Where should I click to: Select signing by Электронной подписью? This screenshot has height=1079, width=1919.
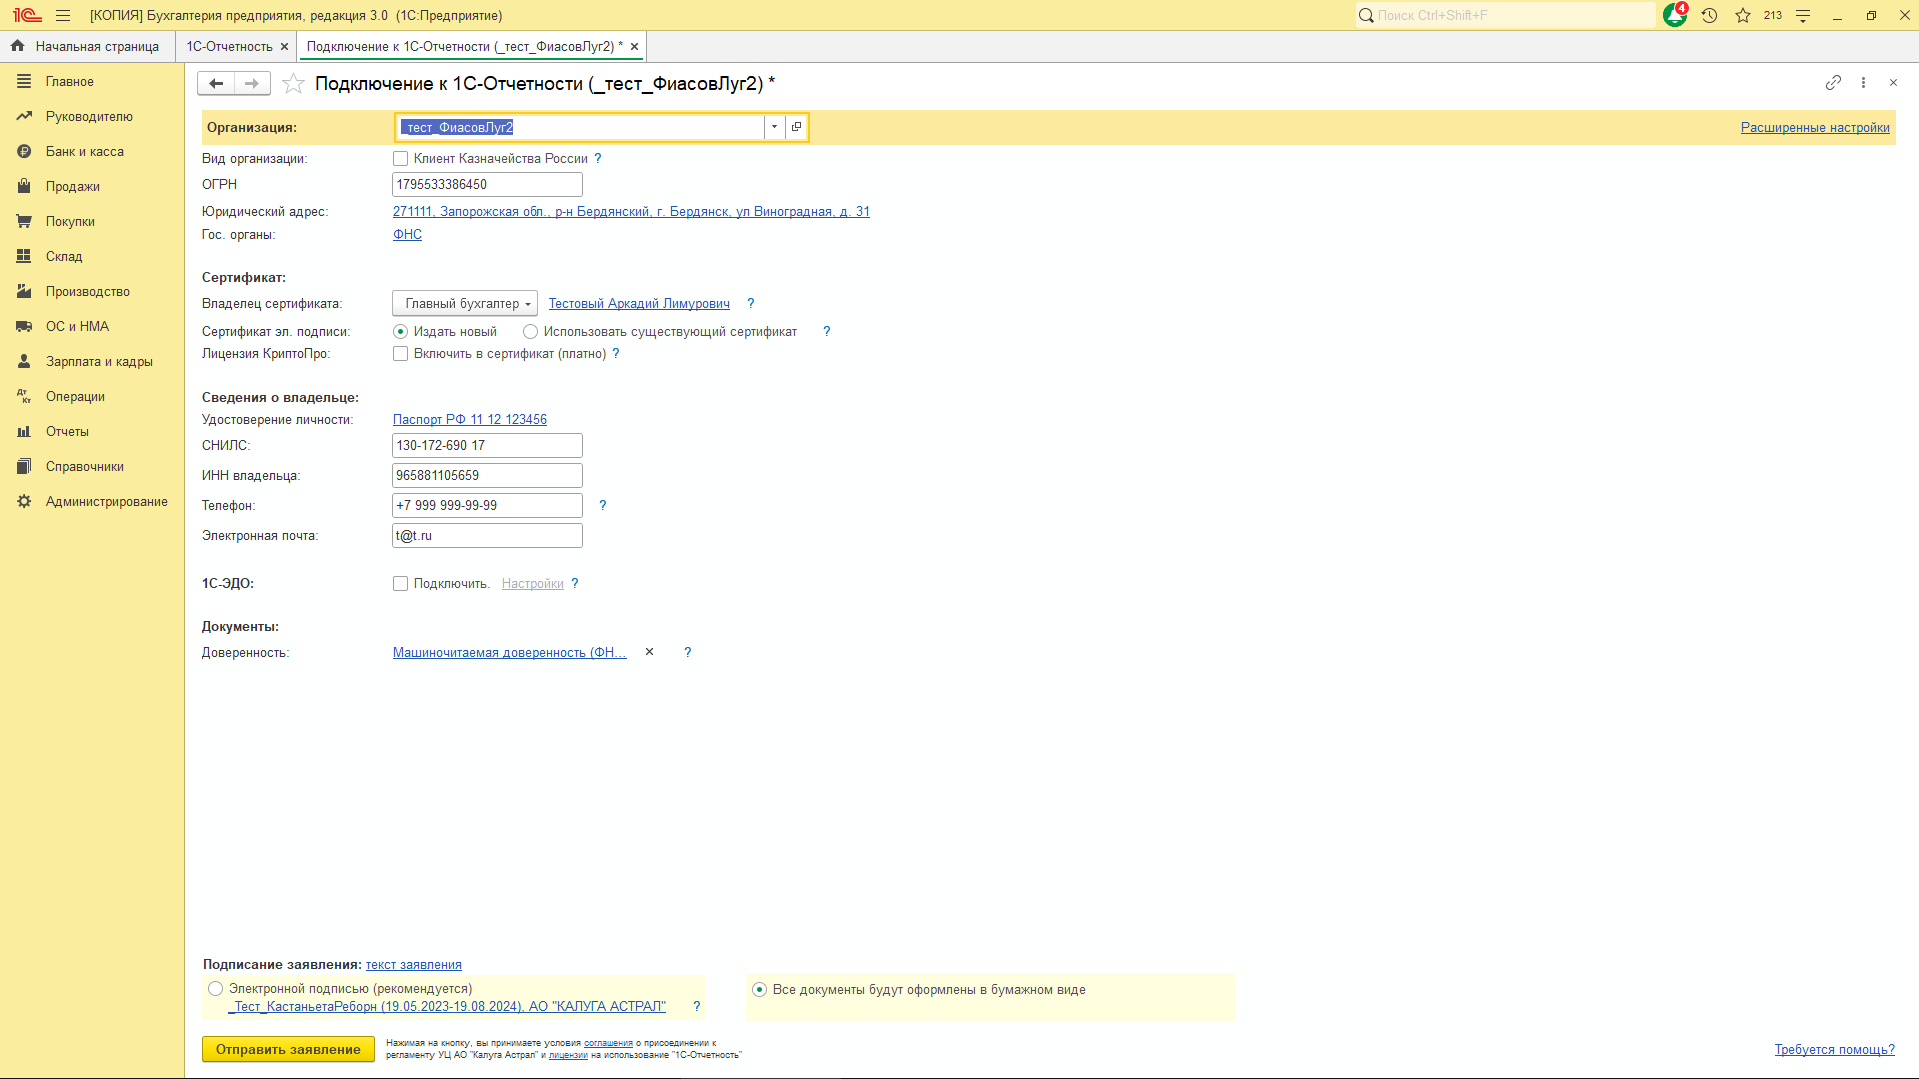pos(216,988)
